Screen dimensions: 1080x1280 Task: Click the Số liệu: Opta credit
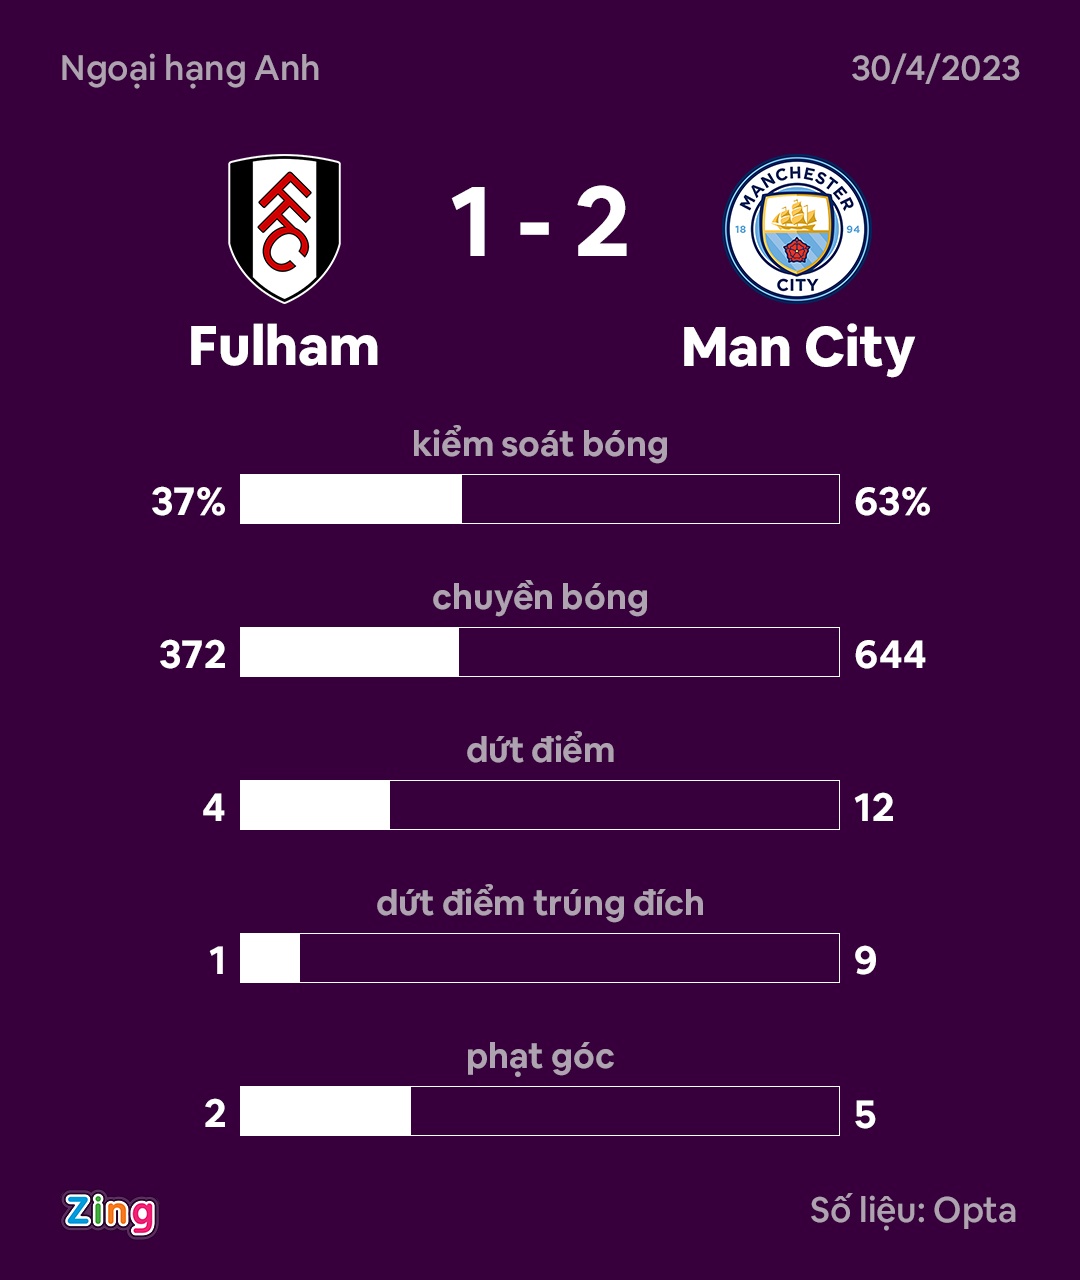point(913,1210)
